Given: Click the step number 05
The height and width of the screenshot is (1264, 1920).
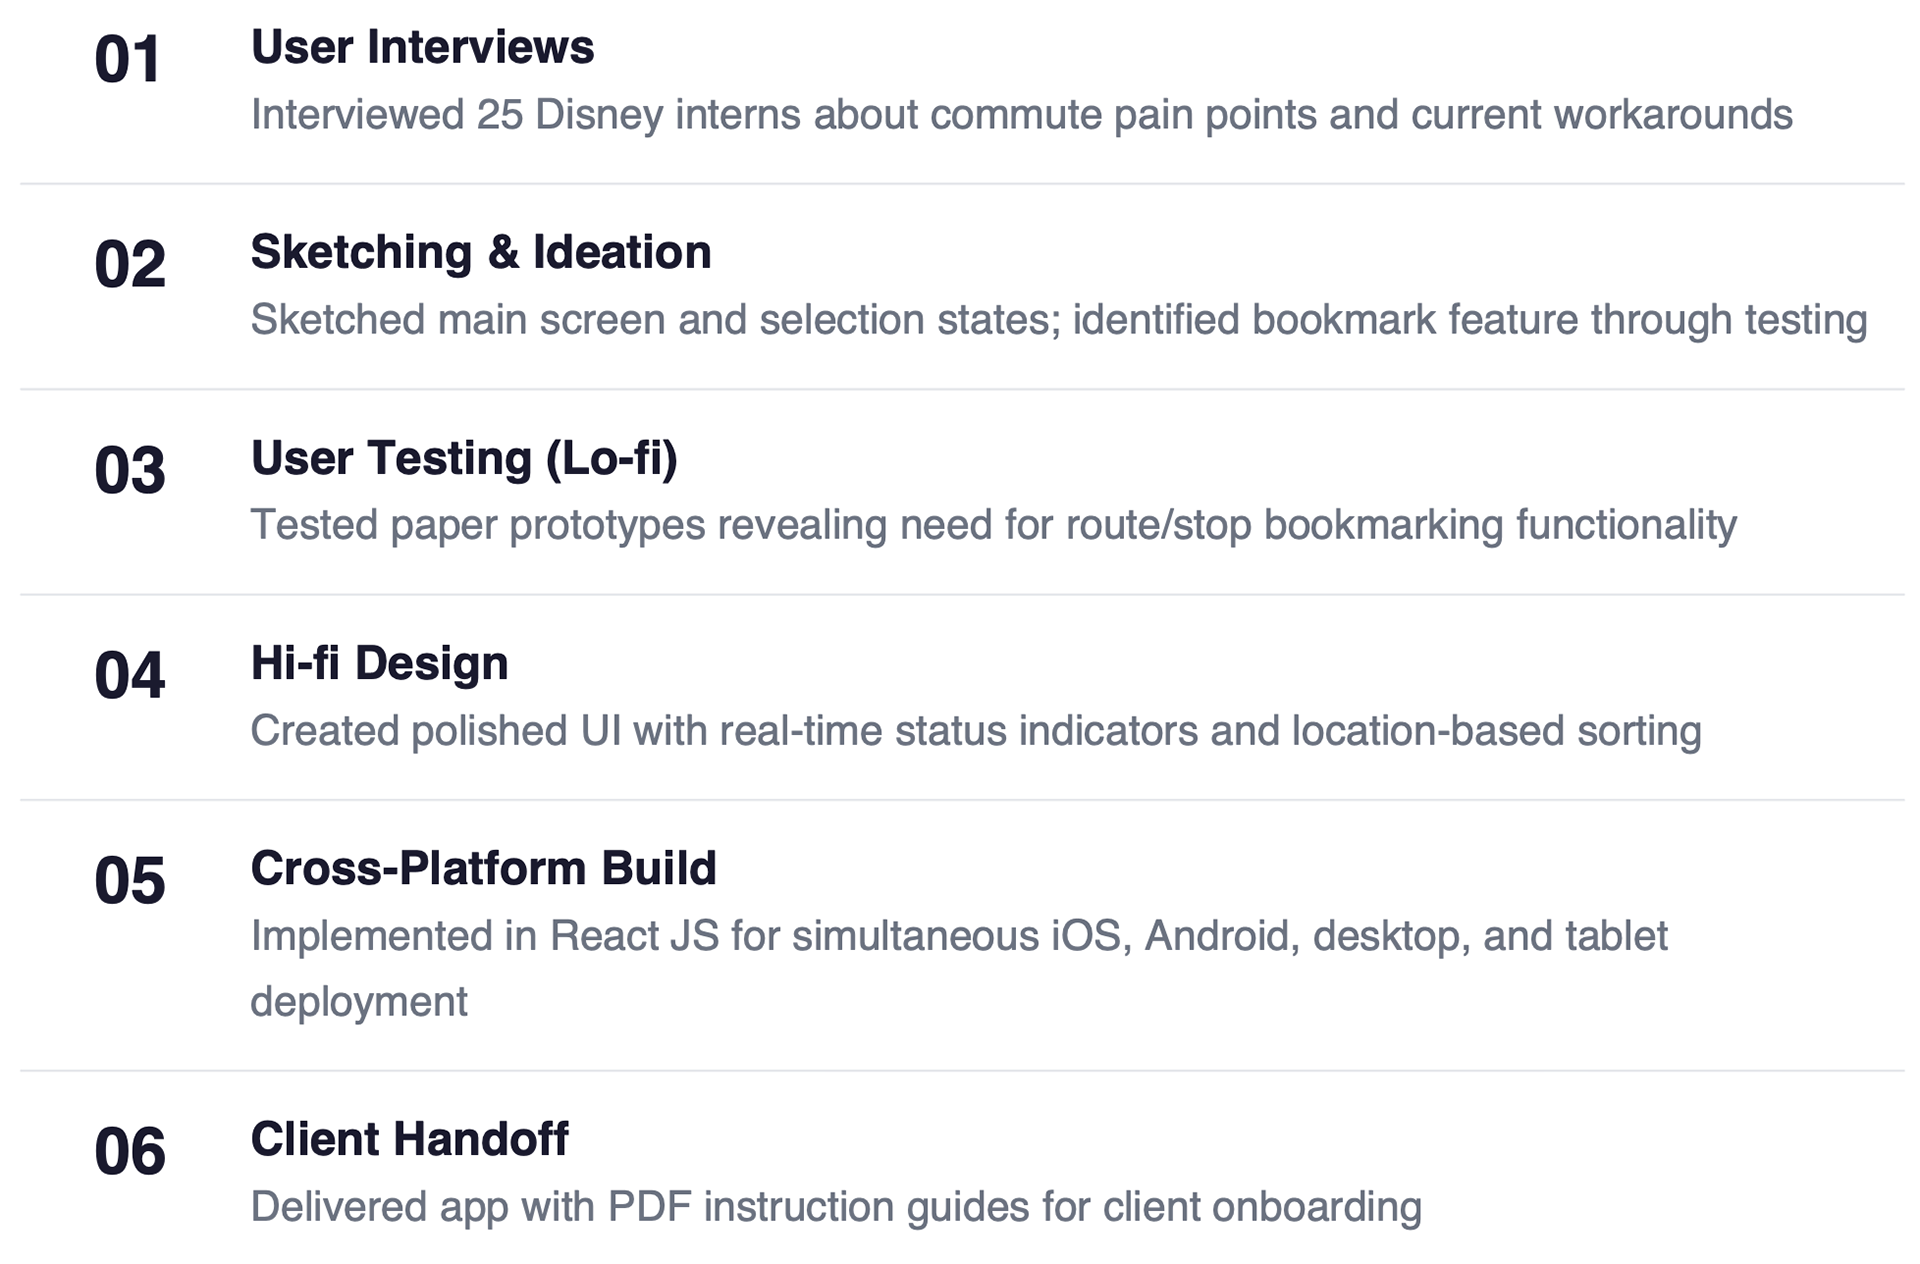Looking at the screenshot, I should (x=130, y=881).
